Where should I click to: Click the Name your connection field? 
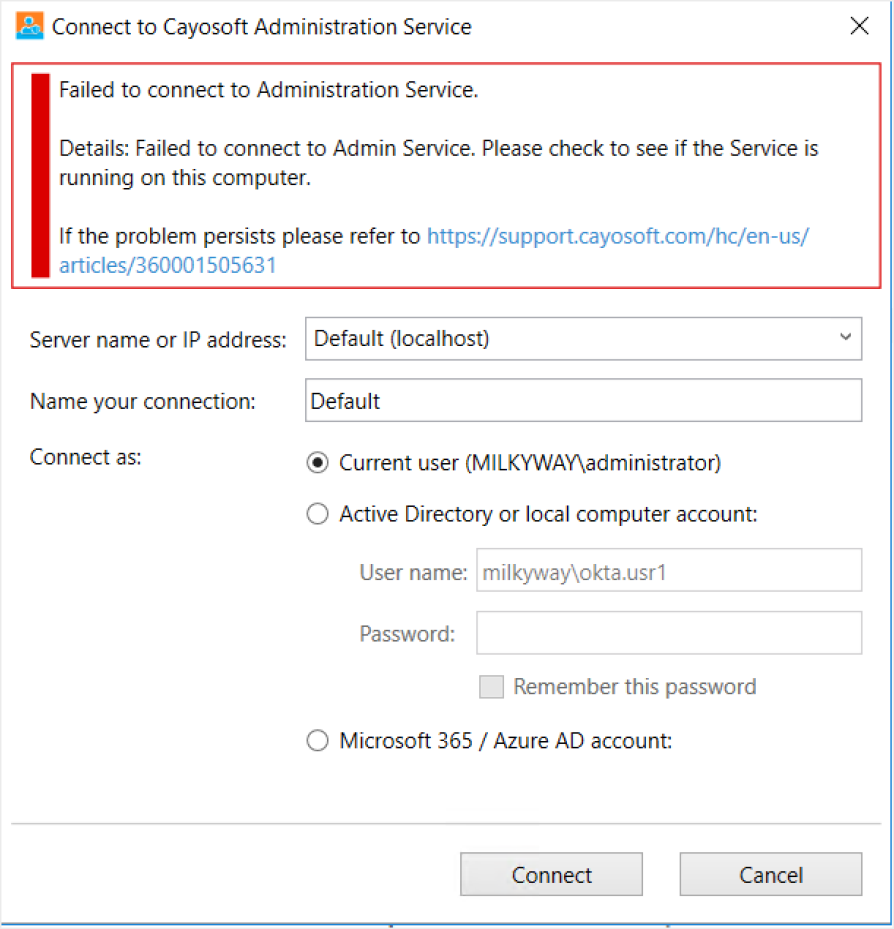point(583,401)
